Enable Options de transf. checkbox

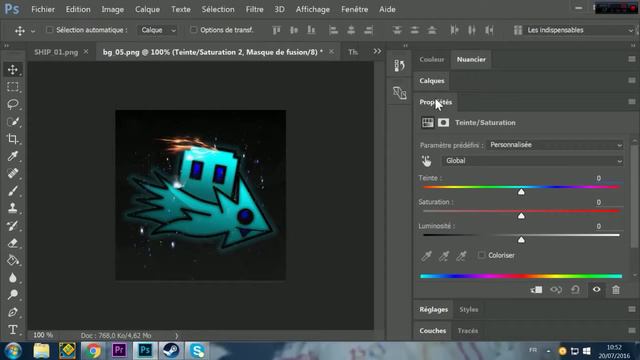click(x=194, y=30)
